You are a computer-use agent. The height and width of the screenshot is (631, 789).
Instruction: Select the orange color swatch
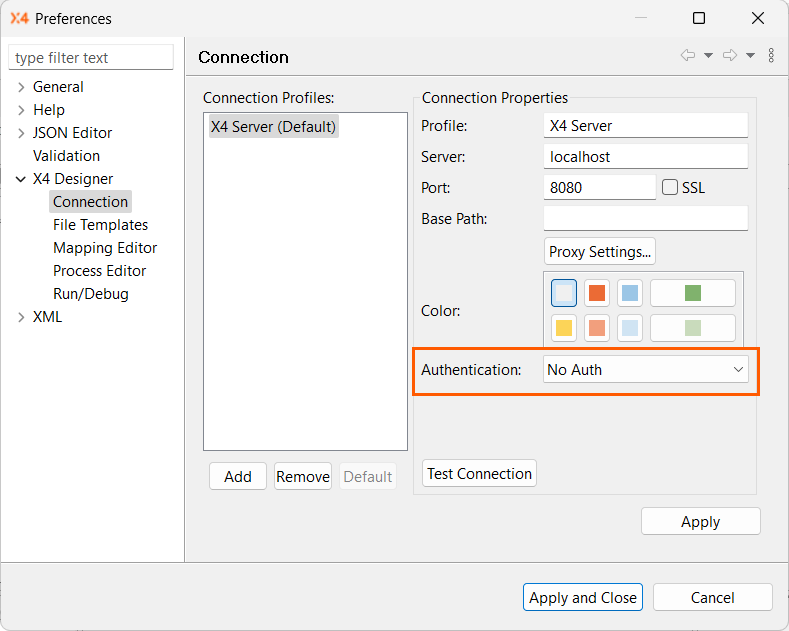click(597, 293)
